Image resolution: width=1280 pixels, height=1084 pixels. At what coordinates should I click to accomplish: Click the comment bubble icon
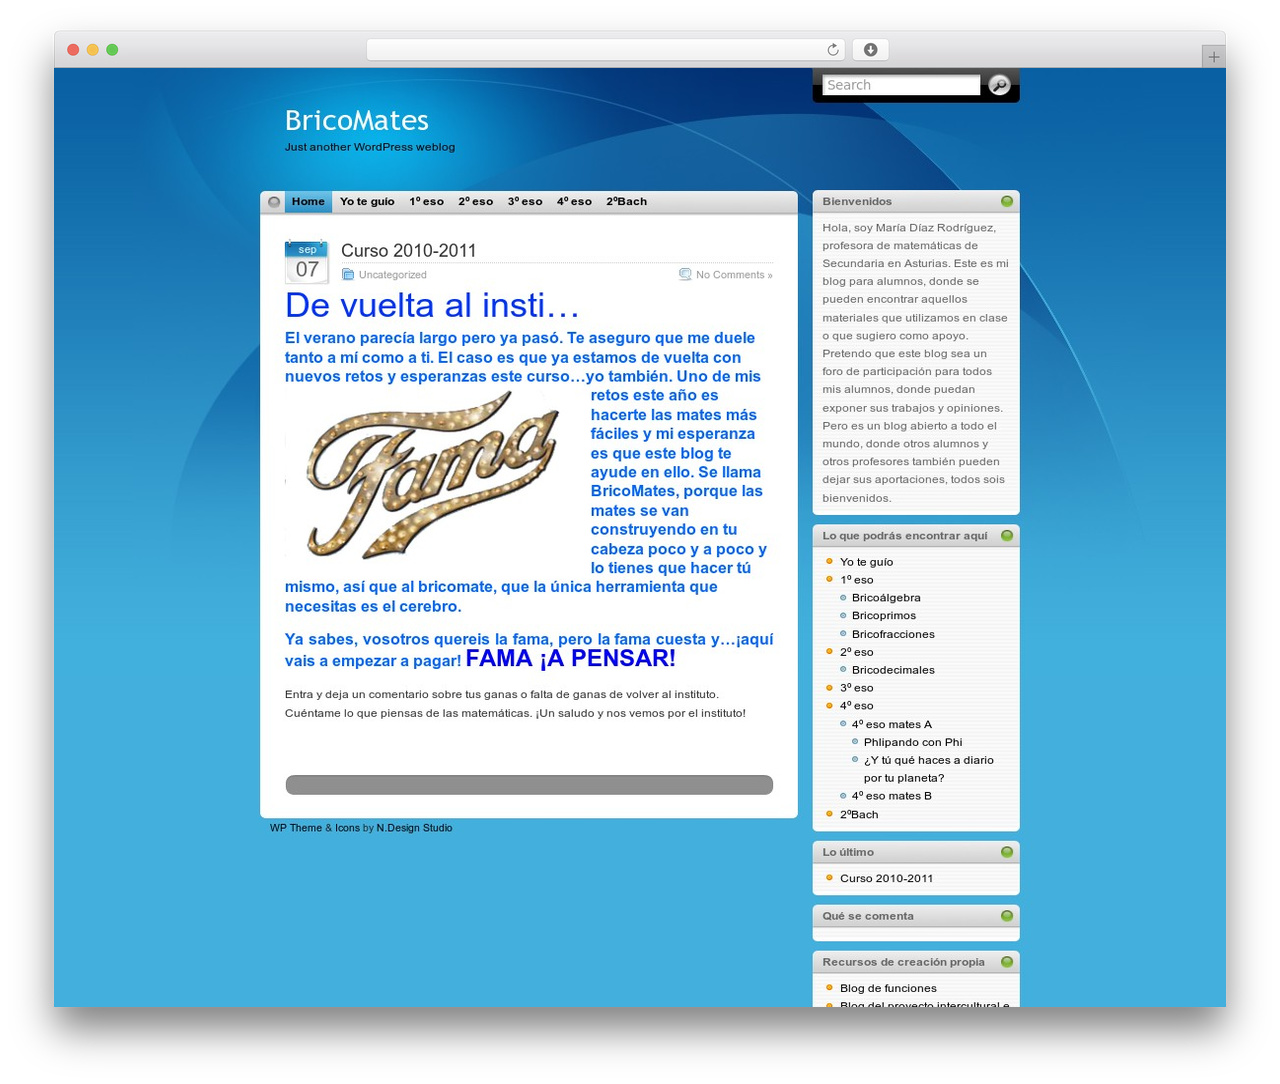(685, 274)
